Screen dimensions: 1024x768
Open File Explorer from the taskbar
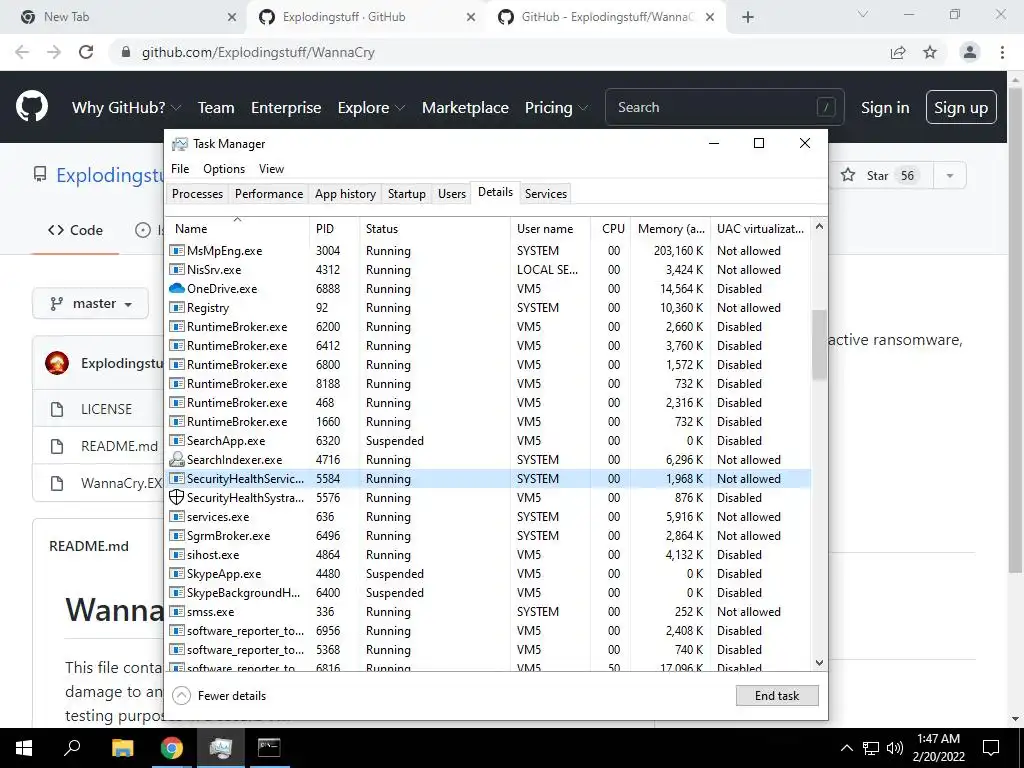tap(122, 748)
